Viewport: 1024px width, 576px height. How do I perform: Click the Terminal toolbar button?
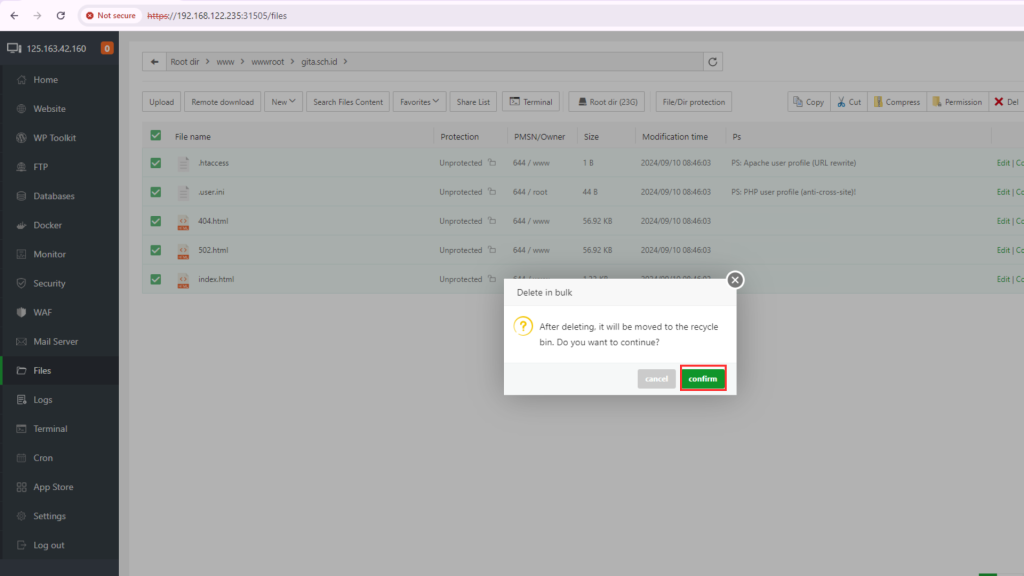click(x=530, y=102)
